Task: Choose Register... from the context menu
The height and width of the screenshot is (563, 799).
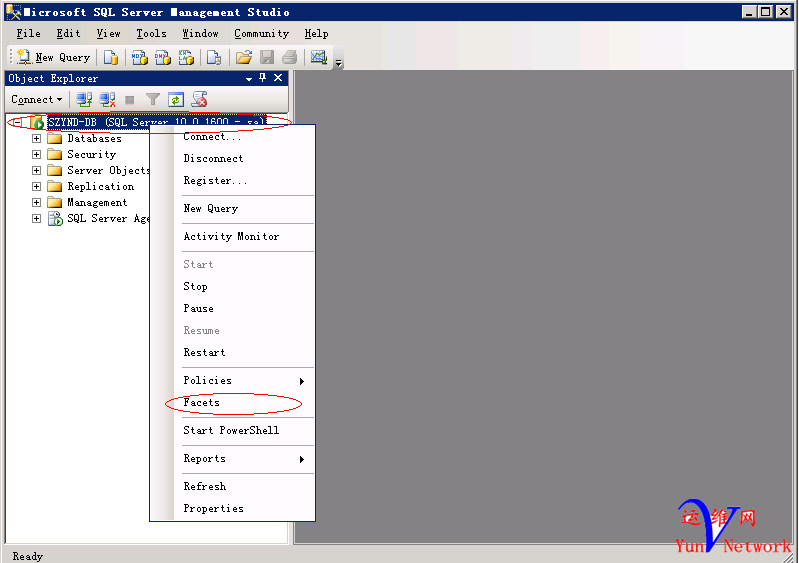Action: point(232,180)
